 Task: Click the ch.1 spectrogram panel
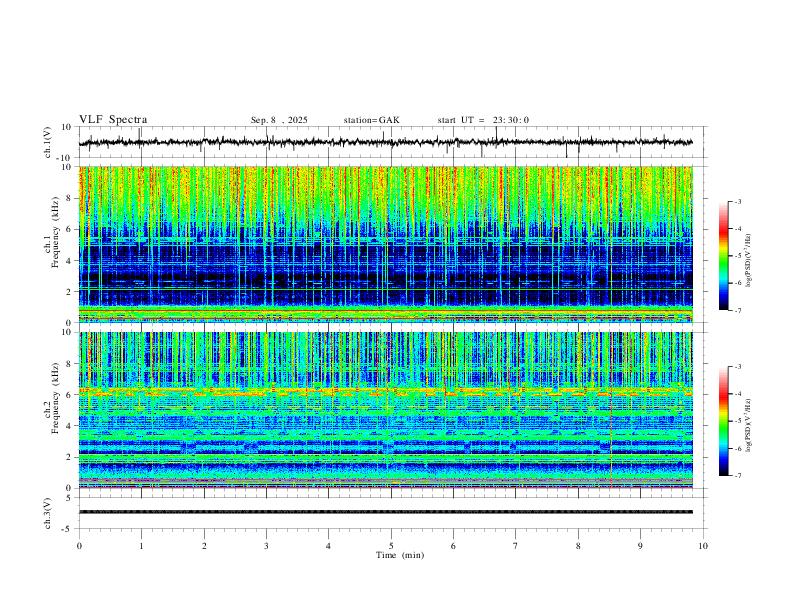click(x=385, y=244)
